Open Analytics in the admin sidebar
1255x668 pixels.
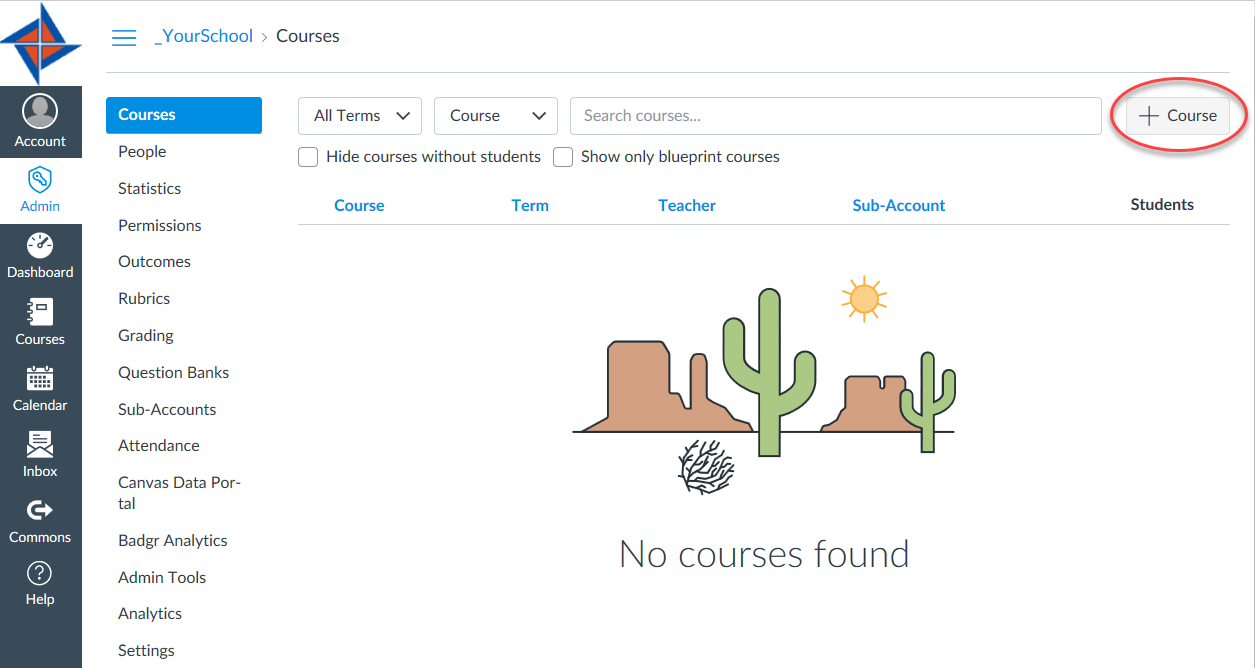(x=150, y=614)
